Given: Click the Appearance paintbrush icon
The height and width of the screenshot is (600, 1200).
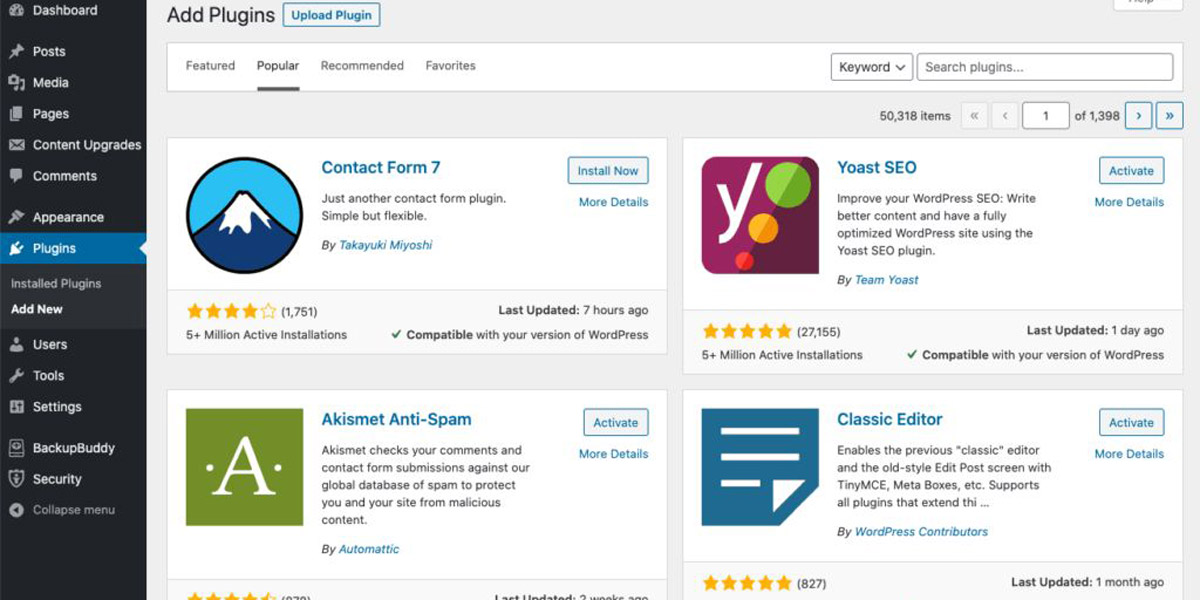Looking at the screenshot, I should (x=16, y=217).
